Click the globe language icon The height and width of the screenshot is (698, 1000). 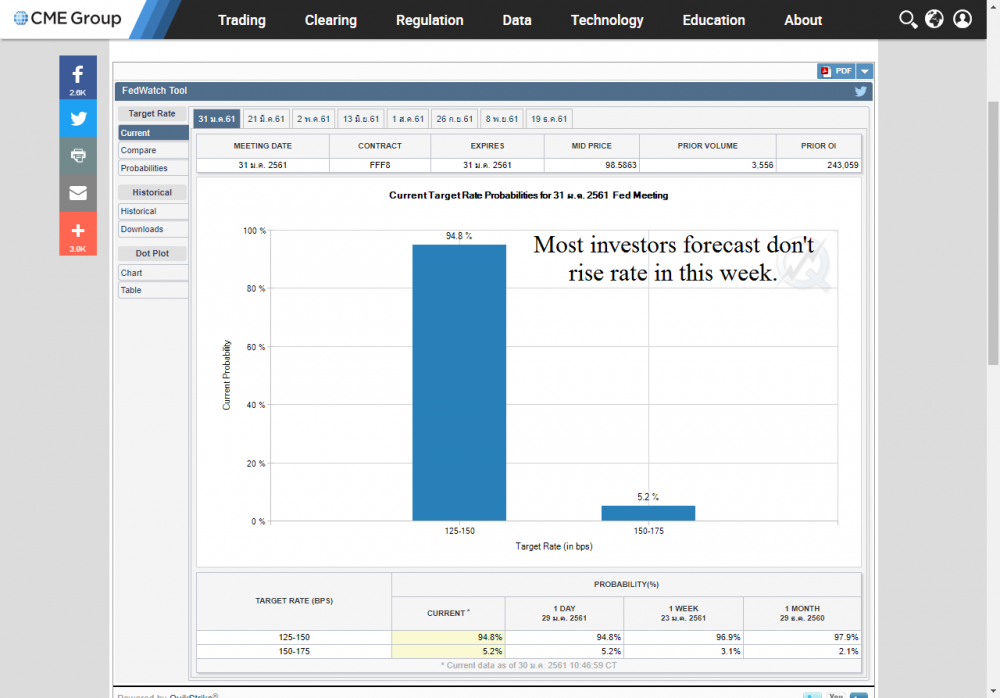[935, 20]
